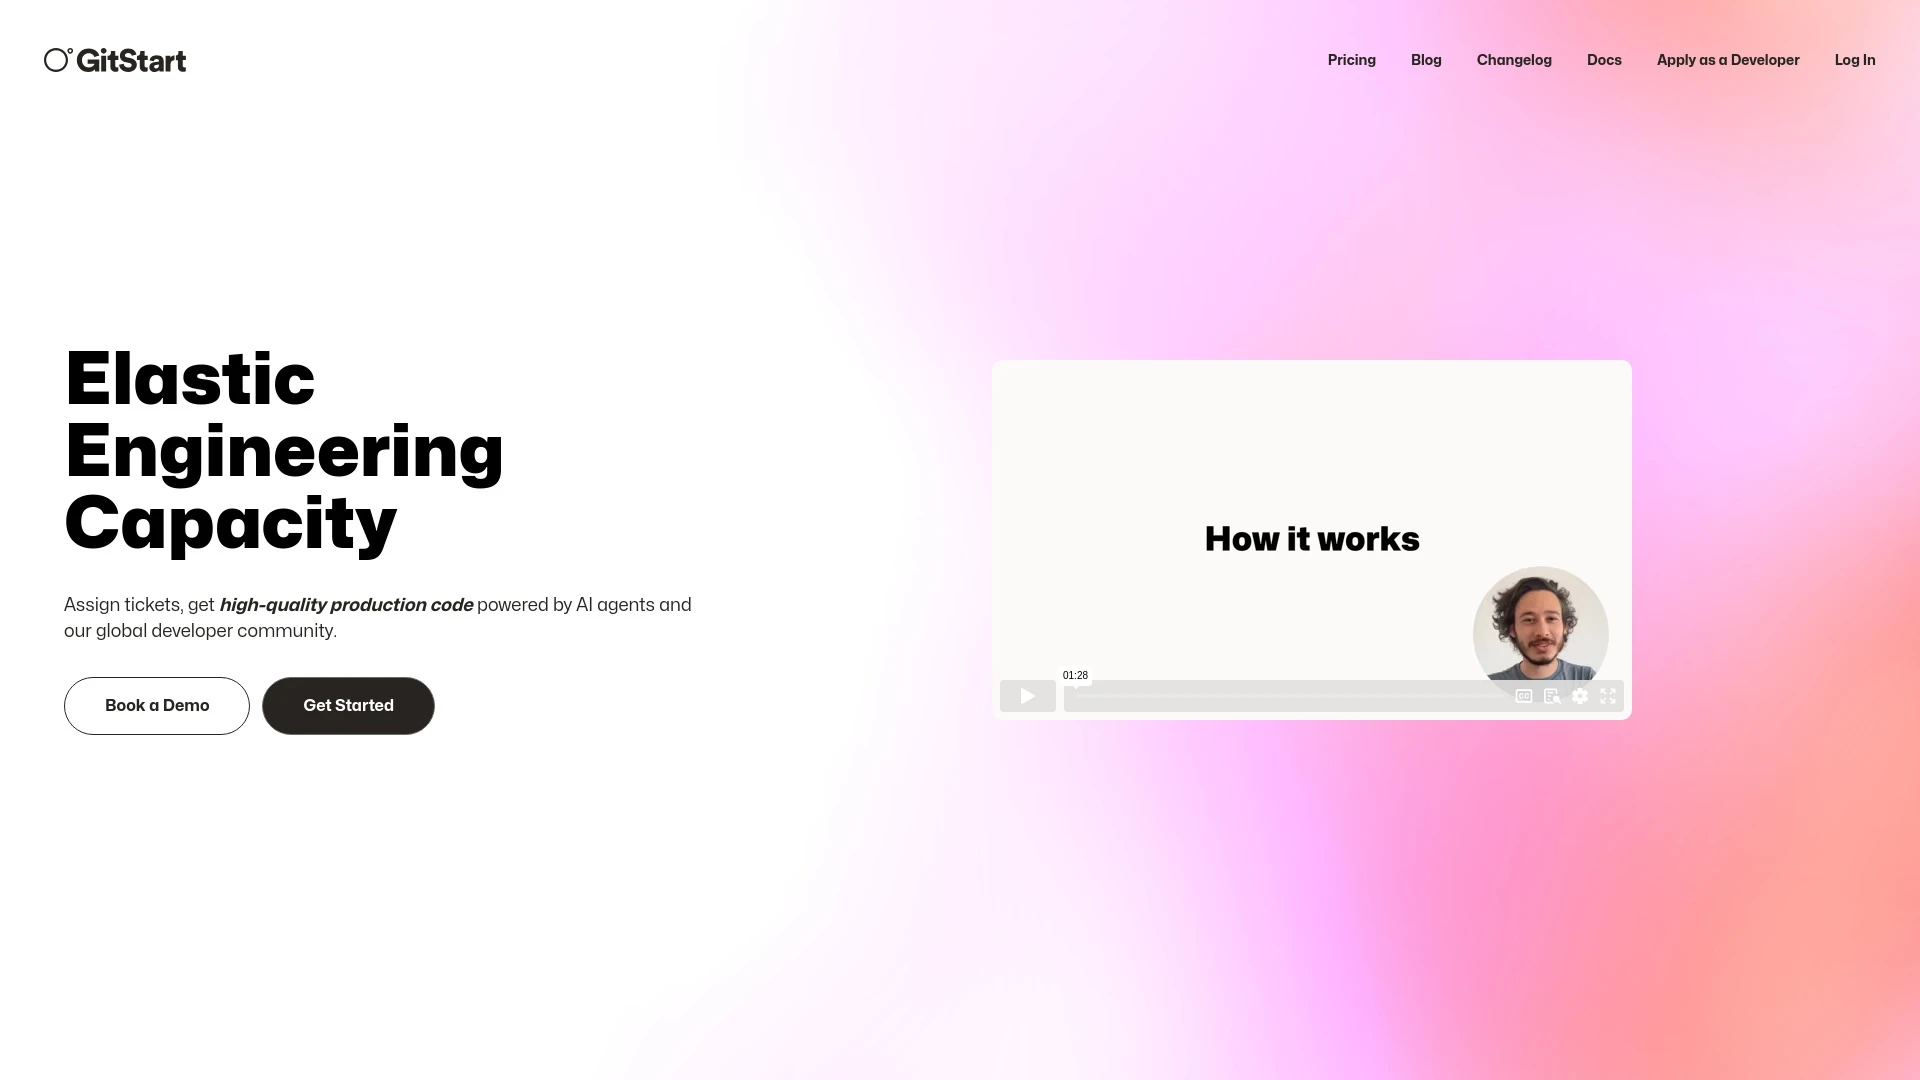Click the picture-in-picture icon on video
Image resolution: width=1920 pixels, height=1080 pixels.
coord(1552,695)
